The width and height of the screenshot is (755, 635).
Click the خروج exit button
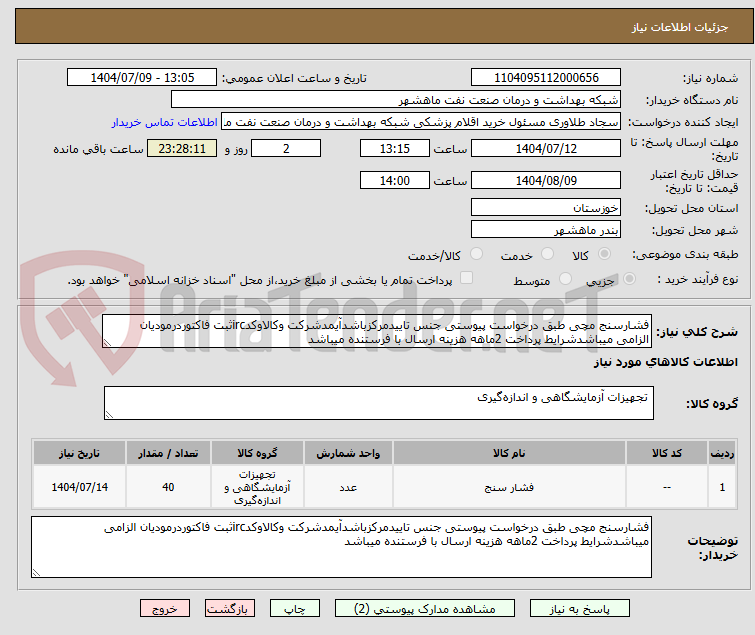click(x=165, y=609)
